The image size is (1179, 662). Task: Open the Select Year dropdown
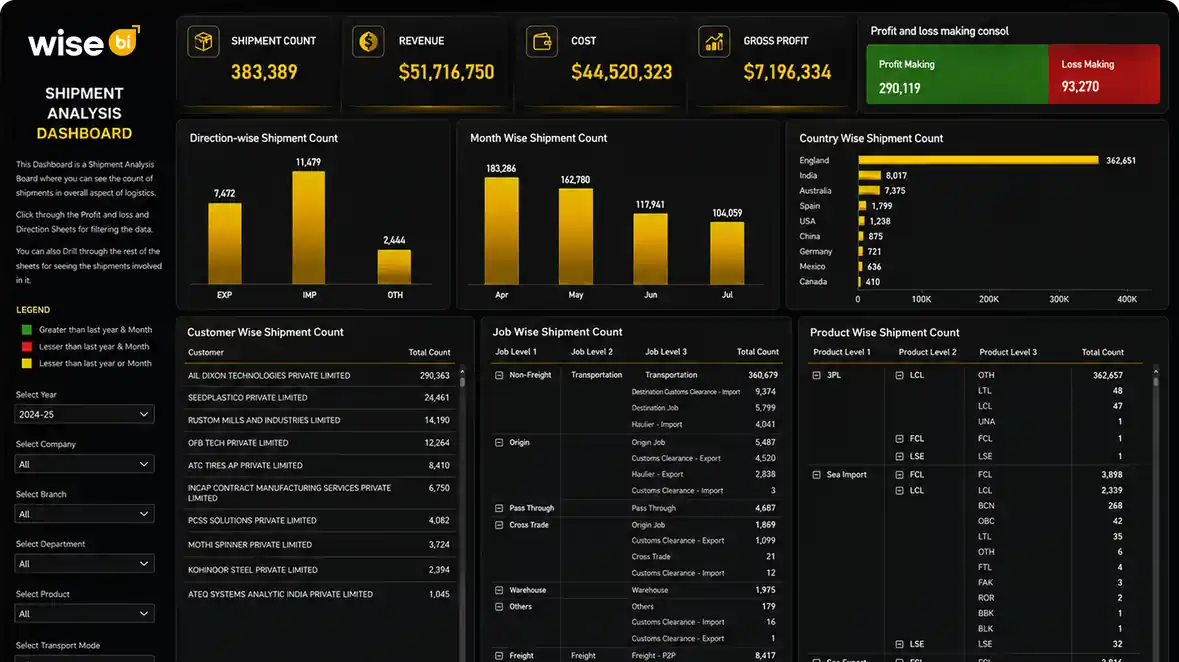pyautogui.click(x=84, y=415)
